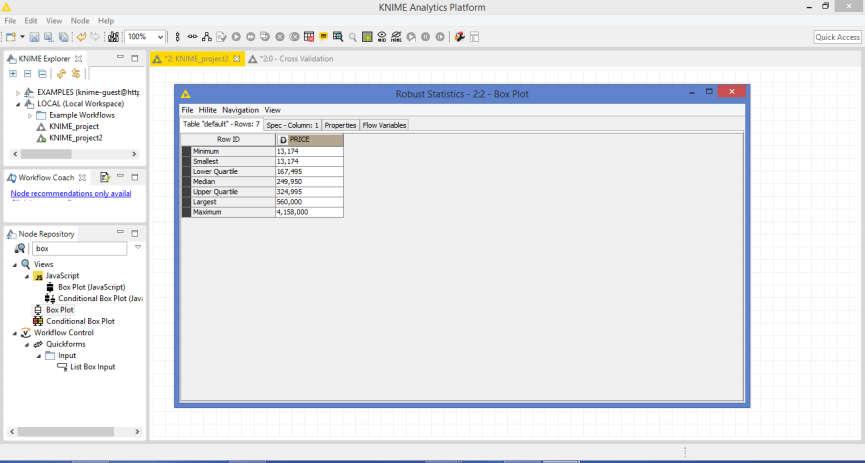Screen dimensions: 865x463
Task: Switch to the Cross Validation editor tab
Action: (x=297, y=59)
